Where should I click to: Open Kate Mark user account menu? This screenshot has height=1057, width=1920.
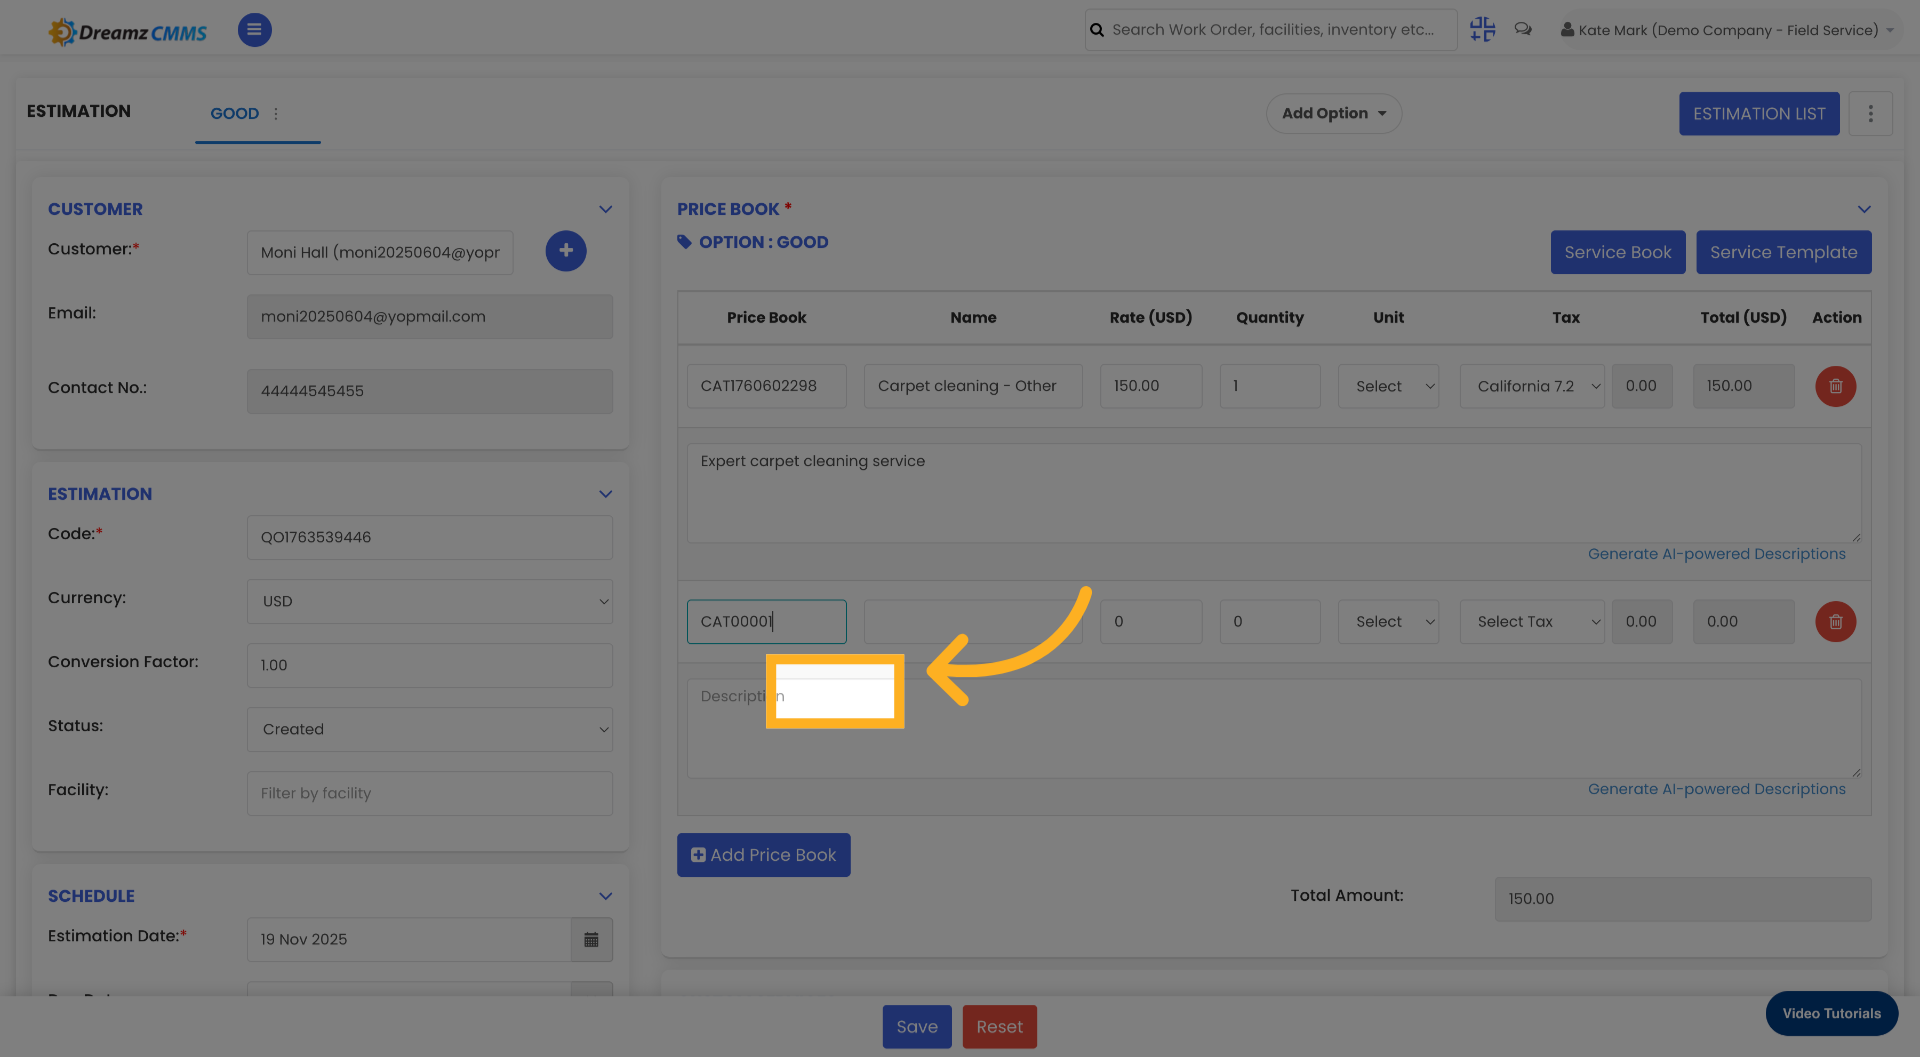(x=1727, y=30)
